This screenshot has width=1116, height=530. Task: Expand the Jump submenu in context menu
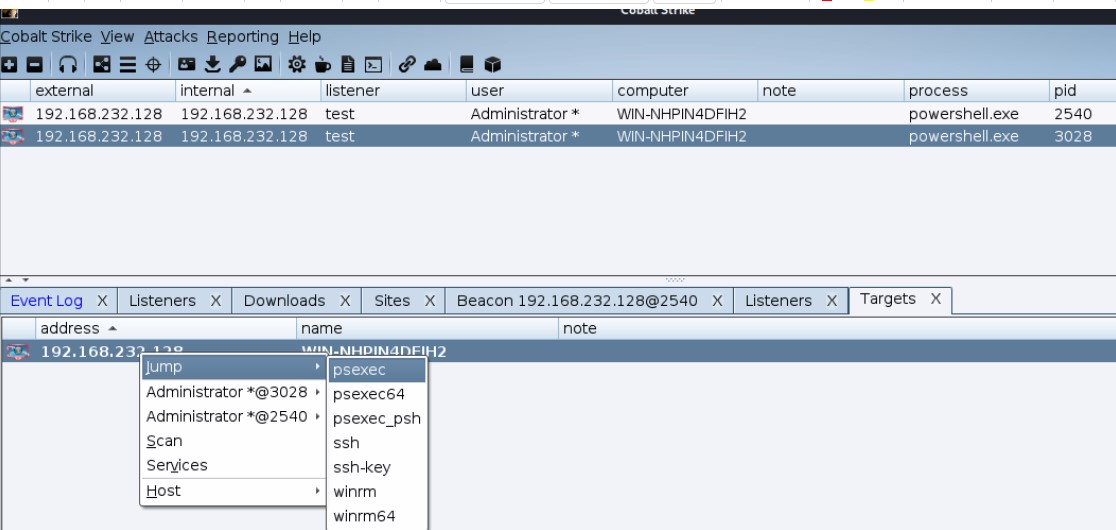[233, 367]
